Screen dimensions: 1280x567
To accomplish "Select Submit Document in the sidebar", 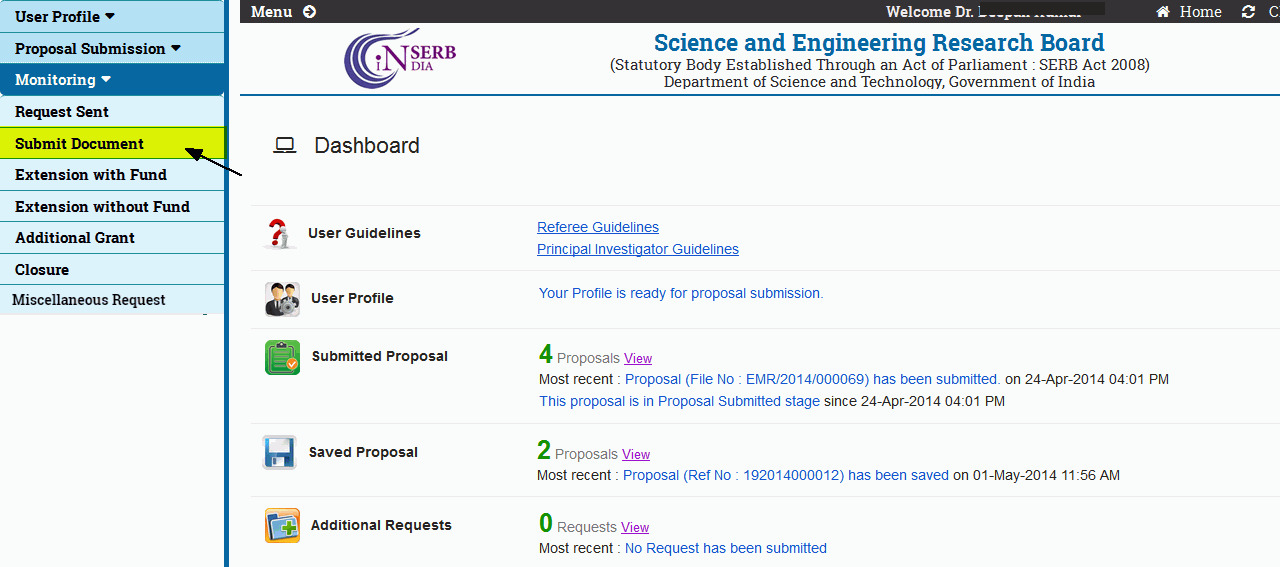I will point(80,143).
